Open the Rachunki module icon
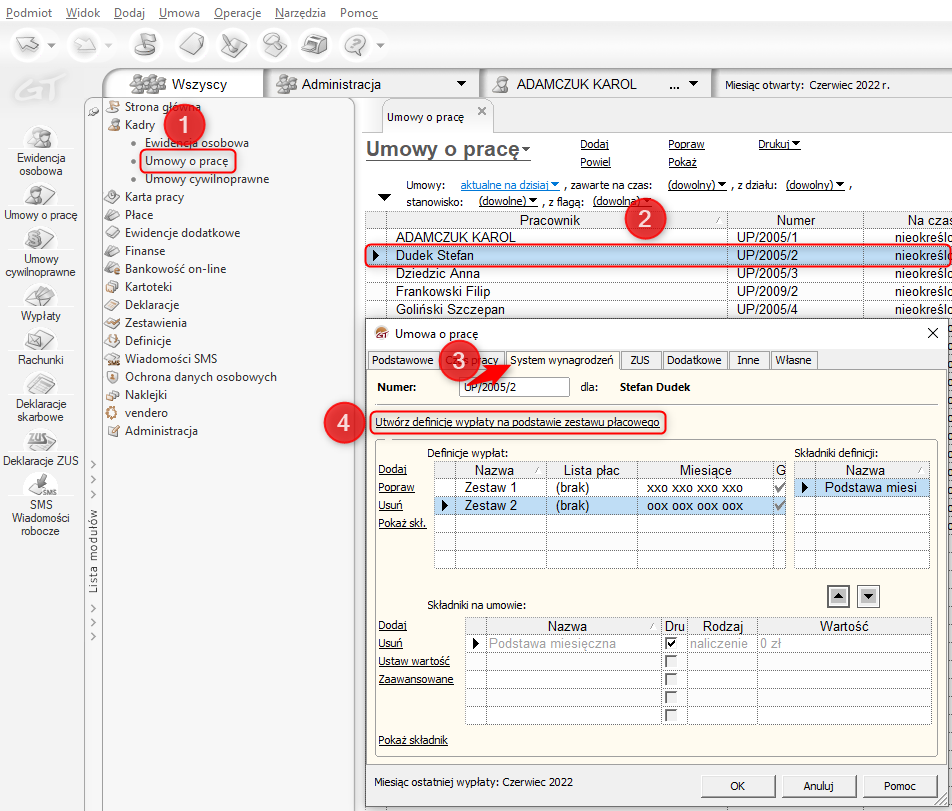The image size is (952, 811). coord(41,347)
